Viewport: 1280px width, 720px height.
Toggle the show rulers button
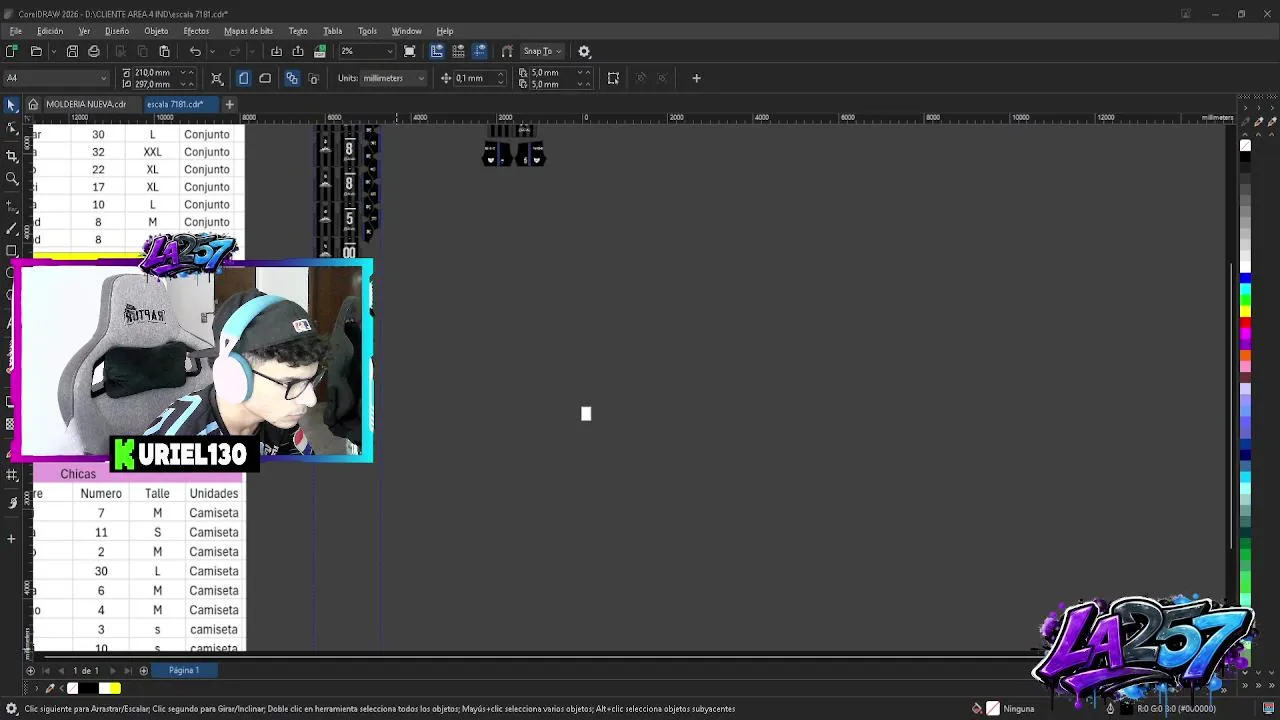pyautogui.click(x=437, y=51)
